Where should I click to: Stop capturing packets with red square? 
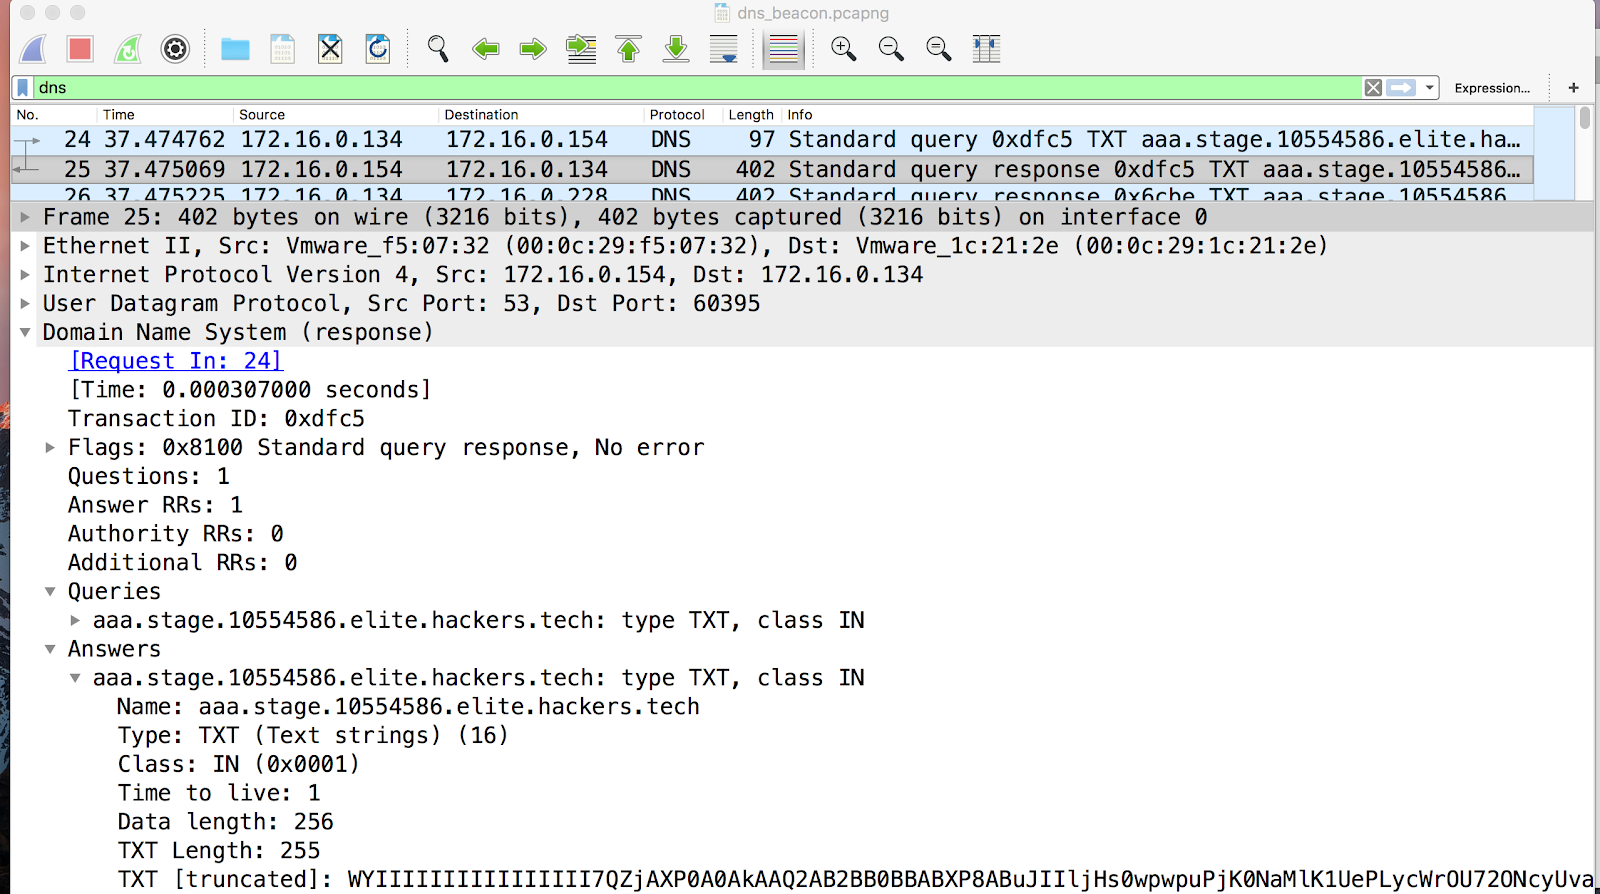(x=80, y=49)
